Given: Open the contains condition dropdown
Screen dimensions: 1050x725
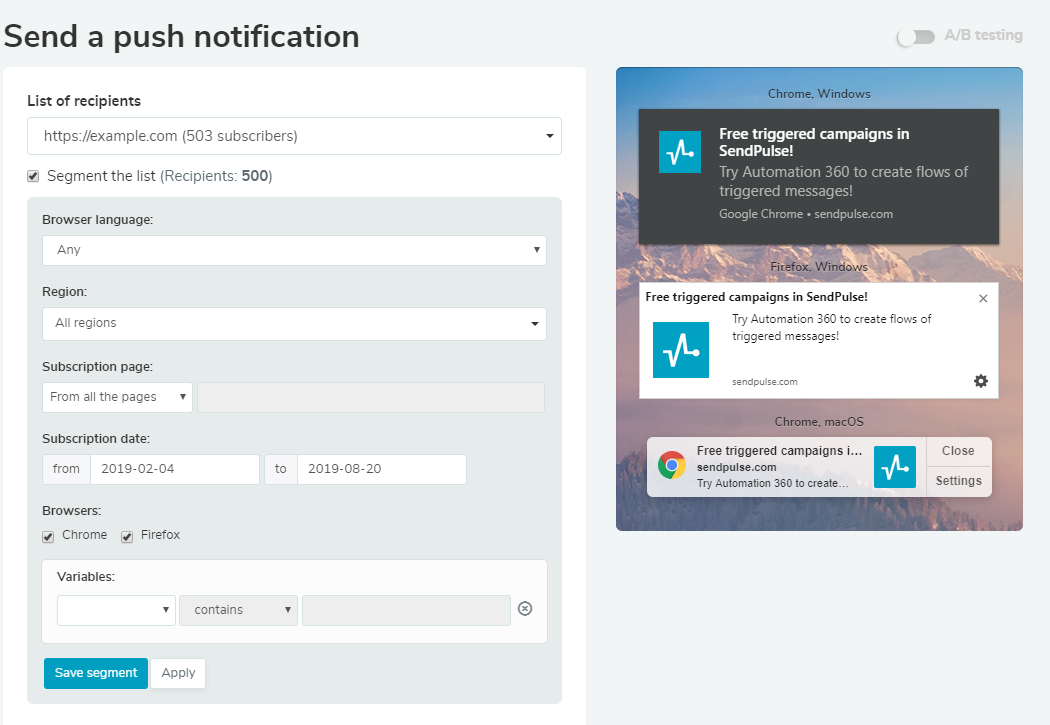Looking at the screenshot, I should pyautogui.click(x=238, y=611).
